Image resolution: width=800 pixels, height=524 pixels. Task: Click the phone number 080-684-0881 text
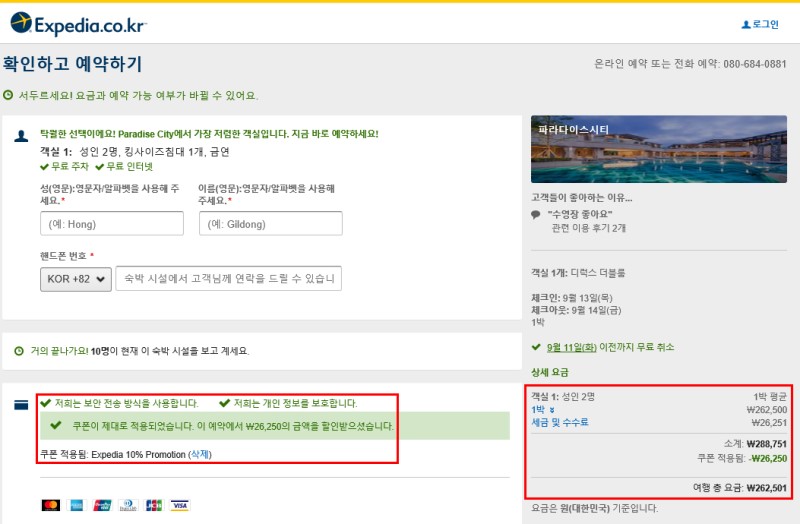point(755,64)
